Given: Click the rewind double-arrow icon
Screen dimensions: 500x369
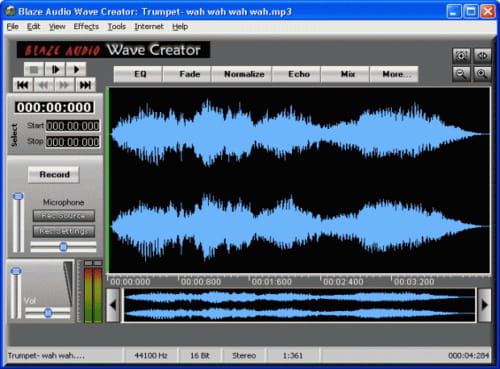Looking at the screenshot, I should [x=43, y=85].
